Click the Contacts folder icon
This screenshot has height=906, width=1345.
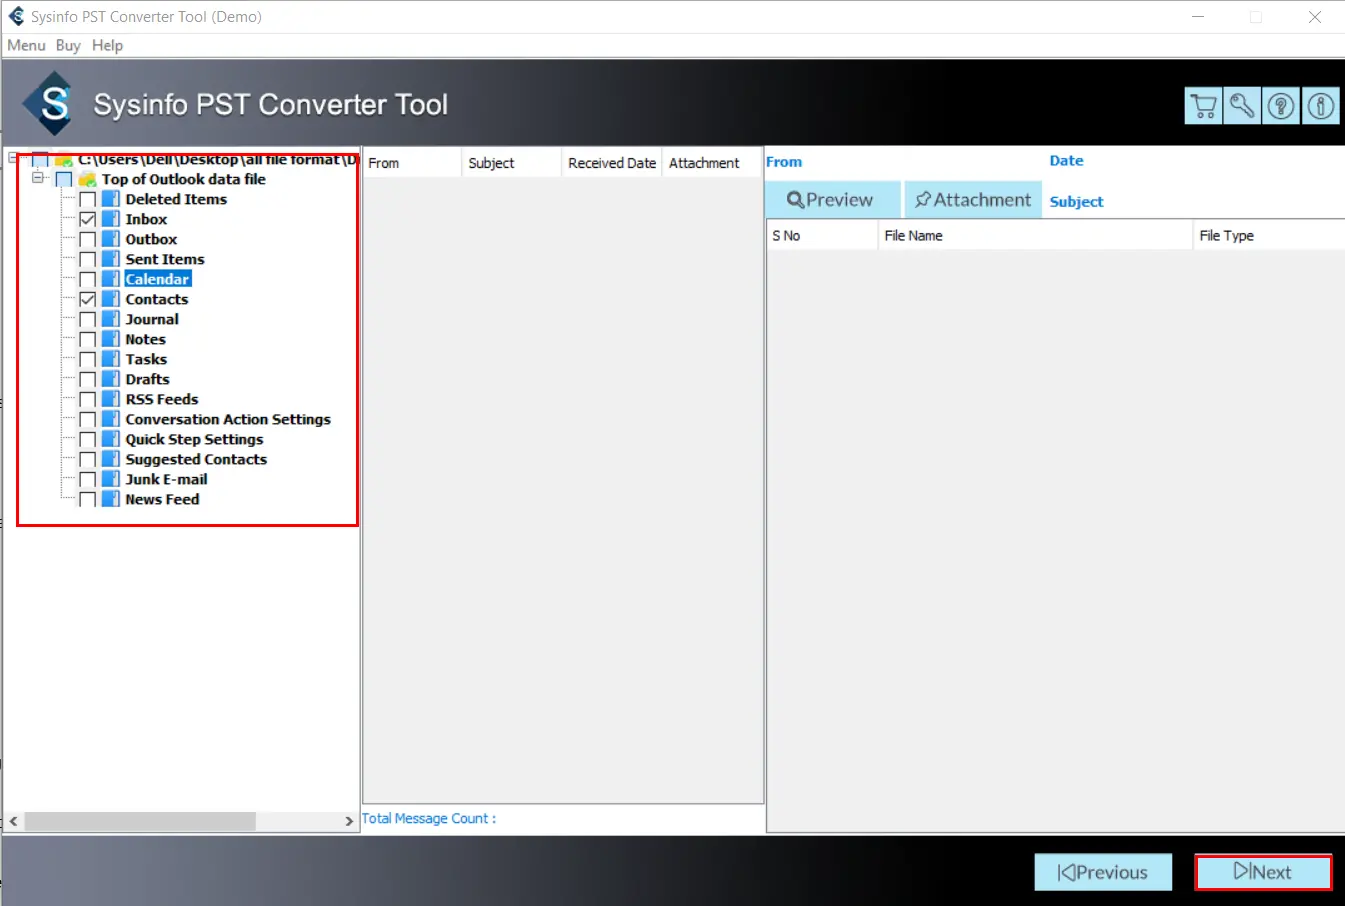click(x=111, y=299)
